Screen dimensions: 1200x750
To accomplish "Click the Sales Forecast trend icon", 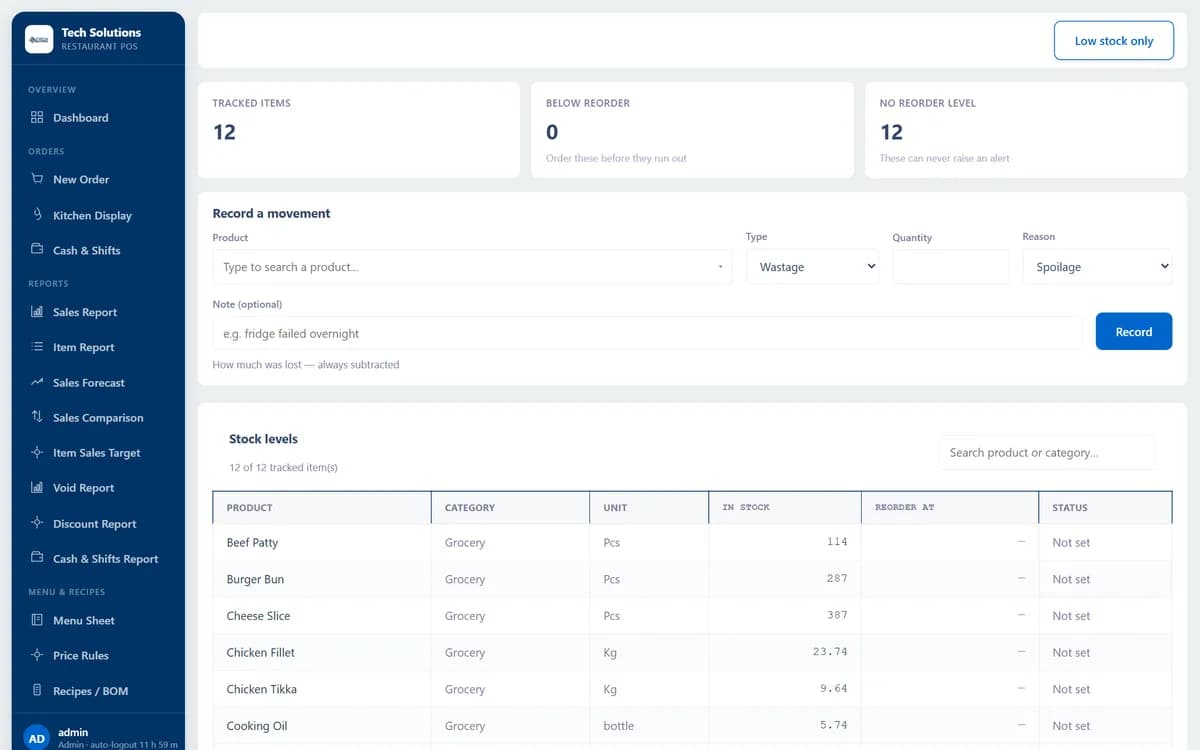I will [37, 382].
